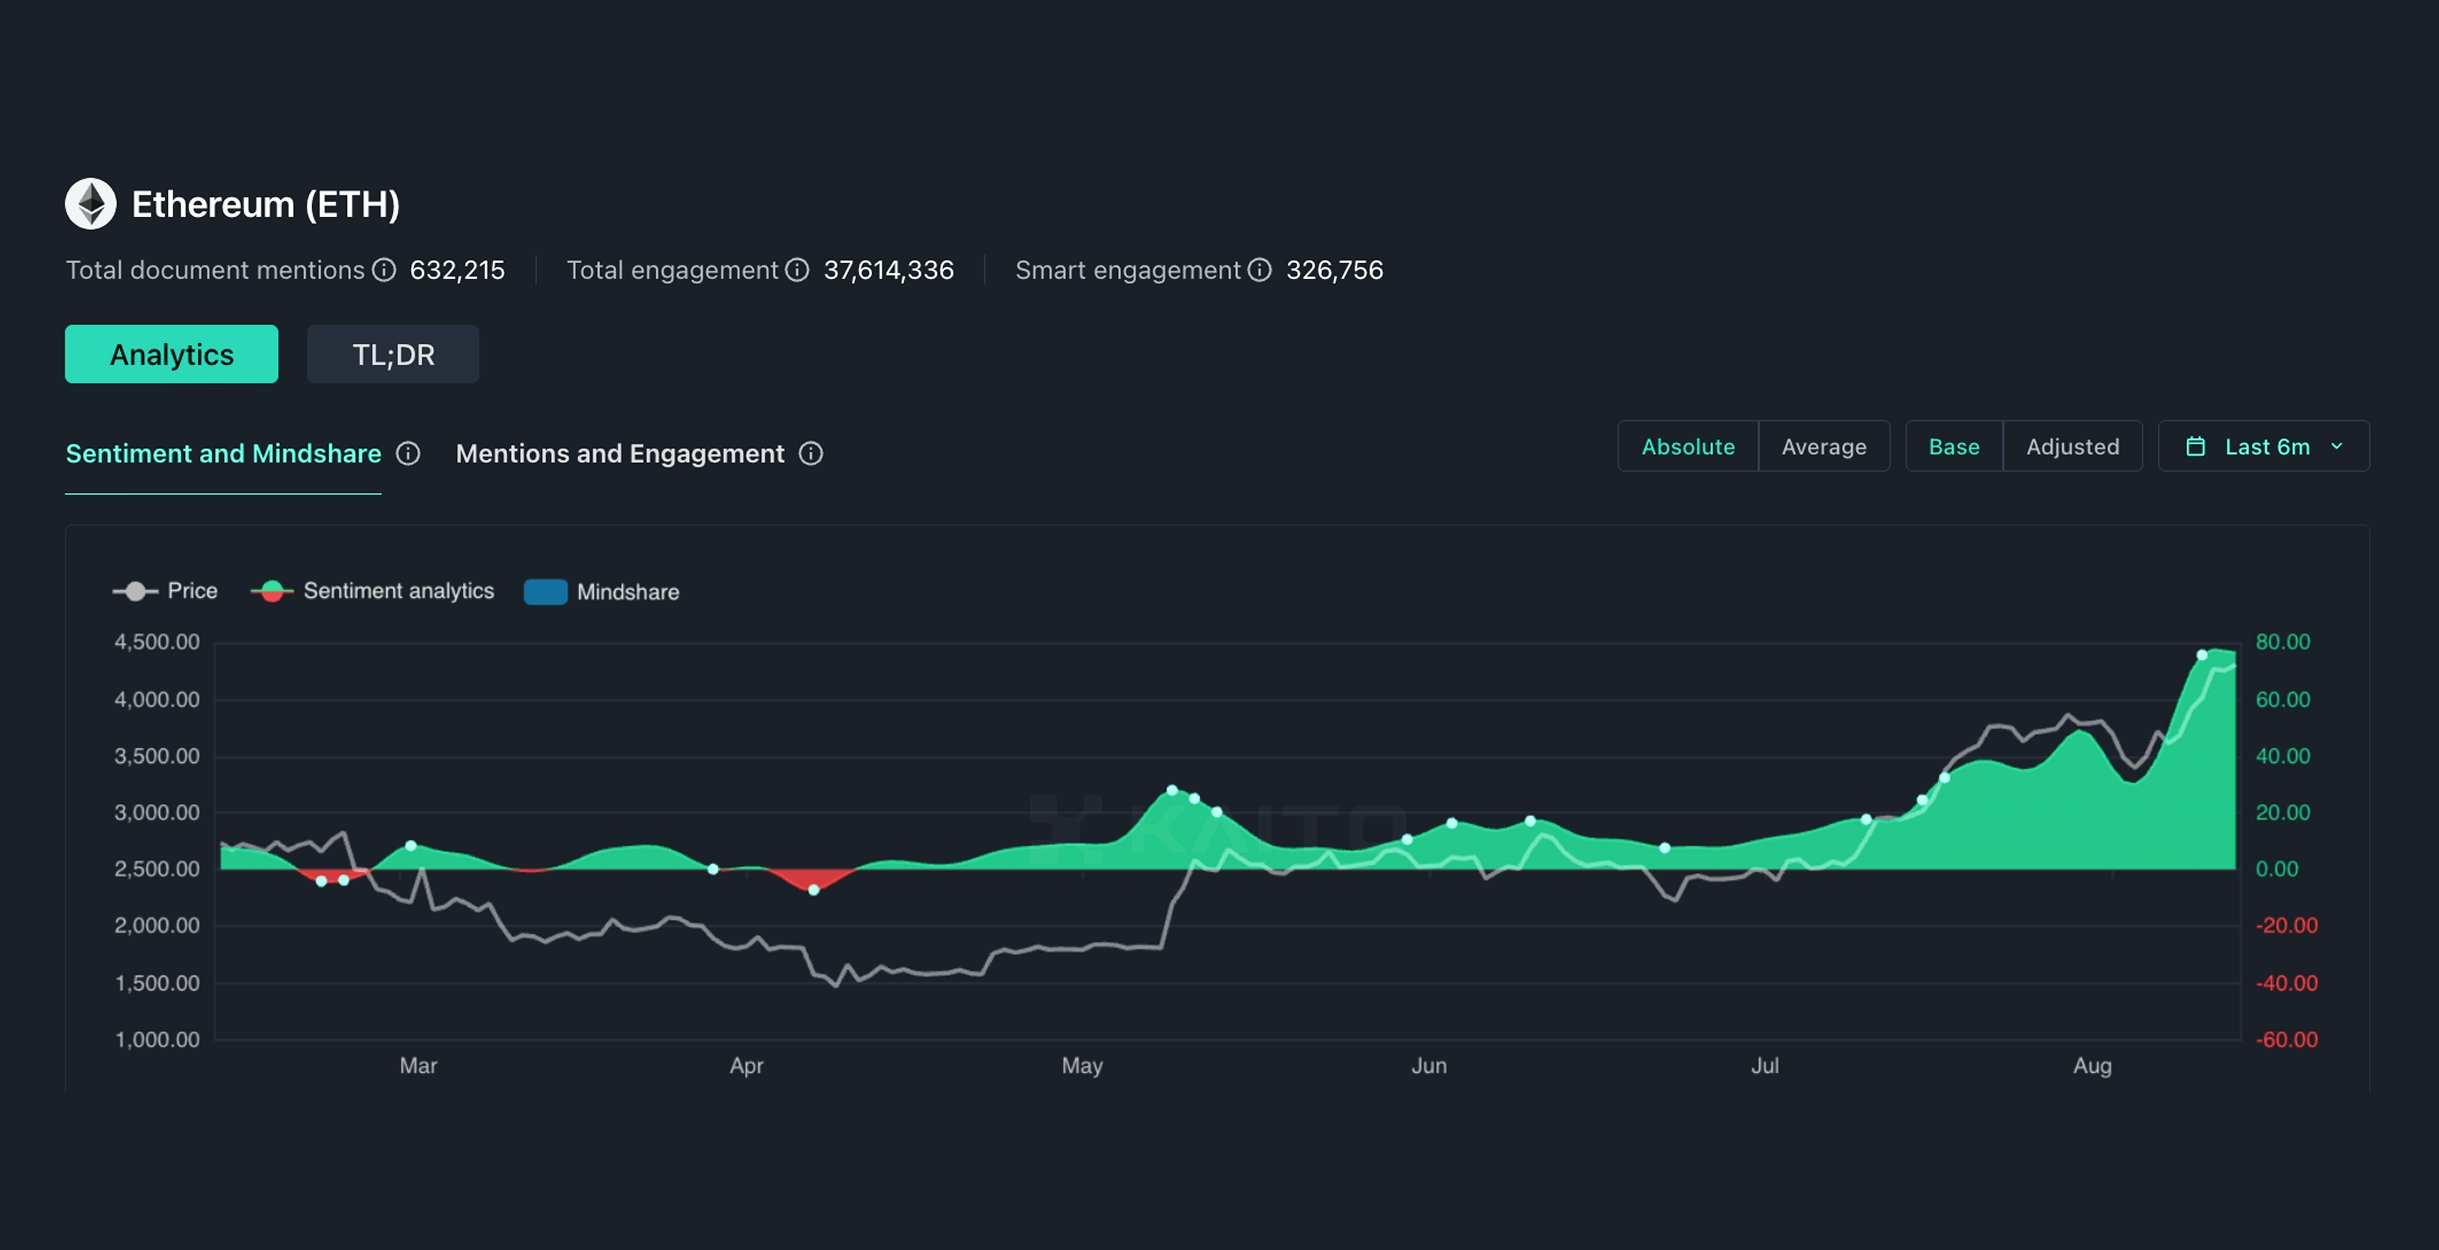Choose Adjusted data option
This screenshot has height=1250, width=2439.
[2073, 447]
